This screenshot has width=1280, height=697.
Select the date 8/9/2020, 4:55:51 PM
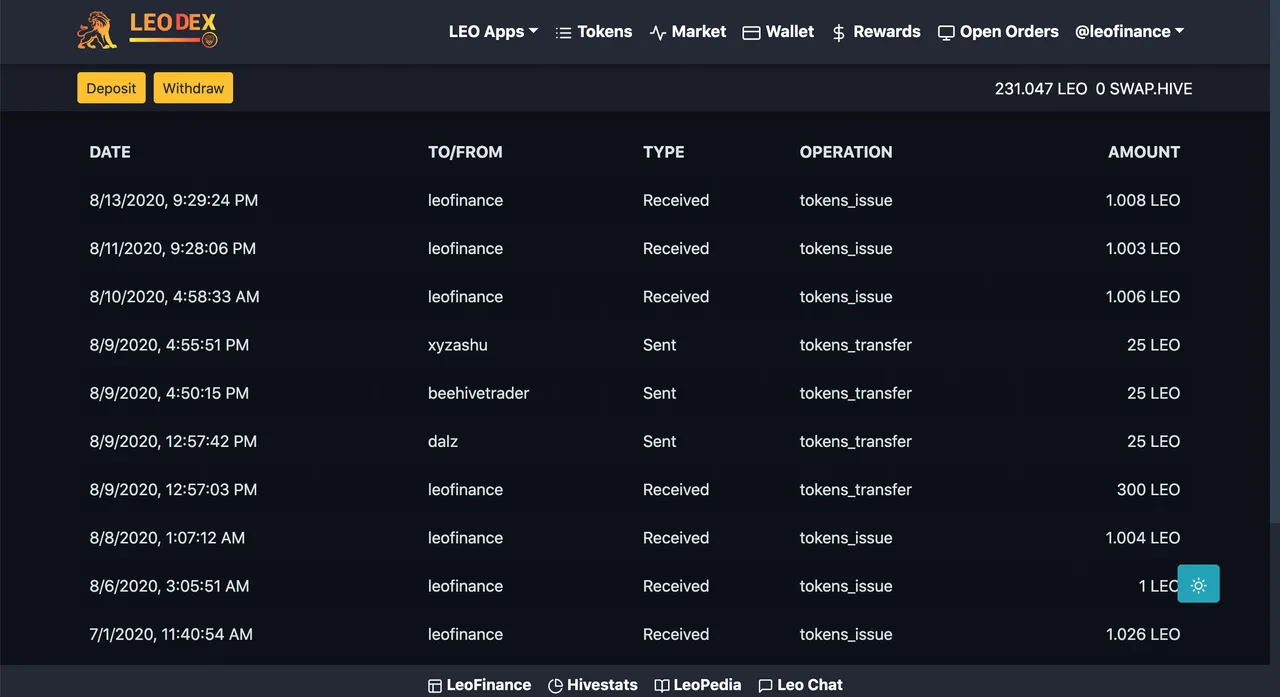[169, 345]
